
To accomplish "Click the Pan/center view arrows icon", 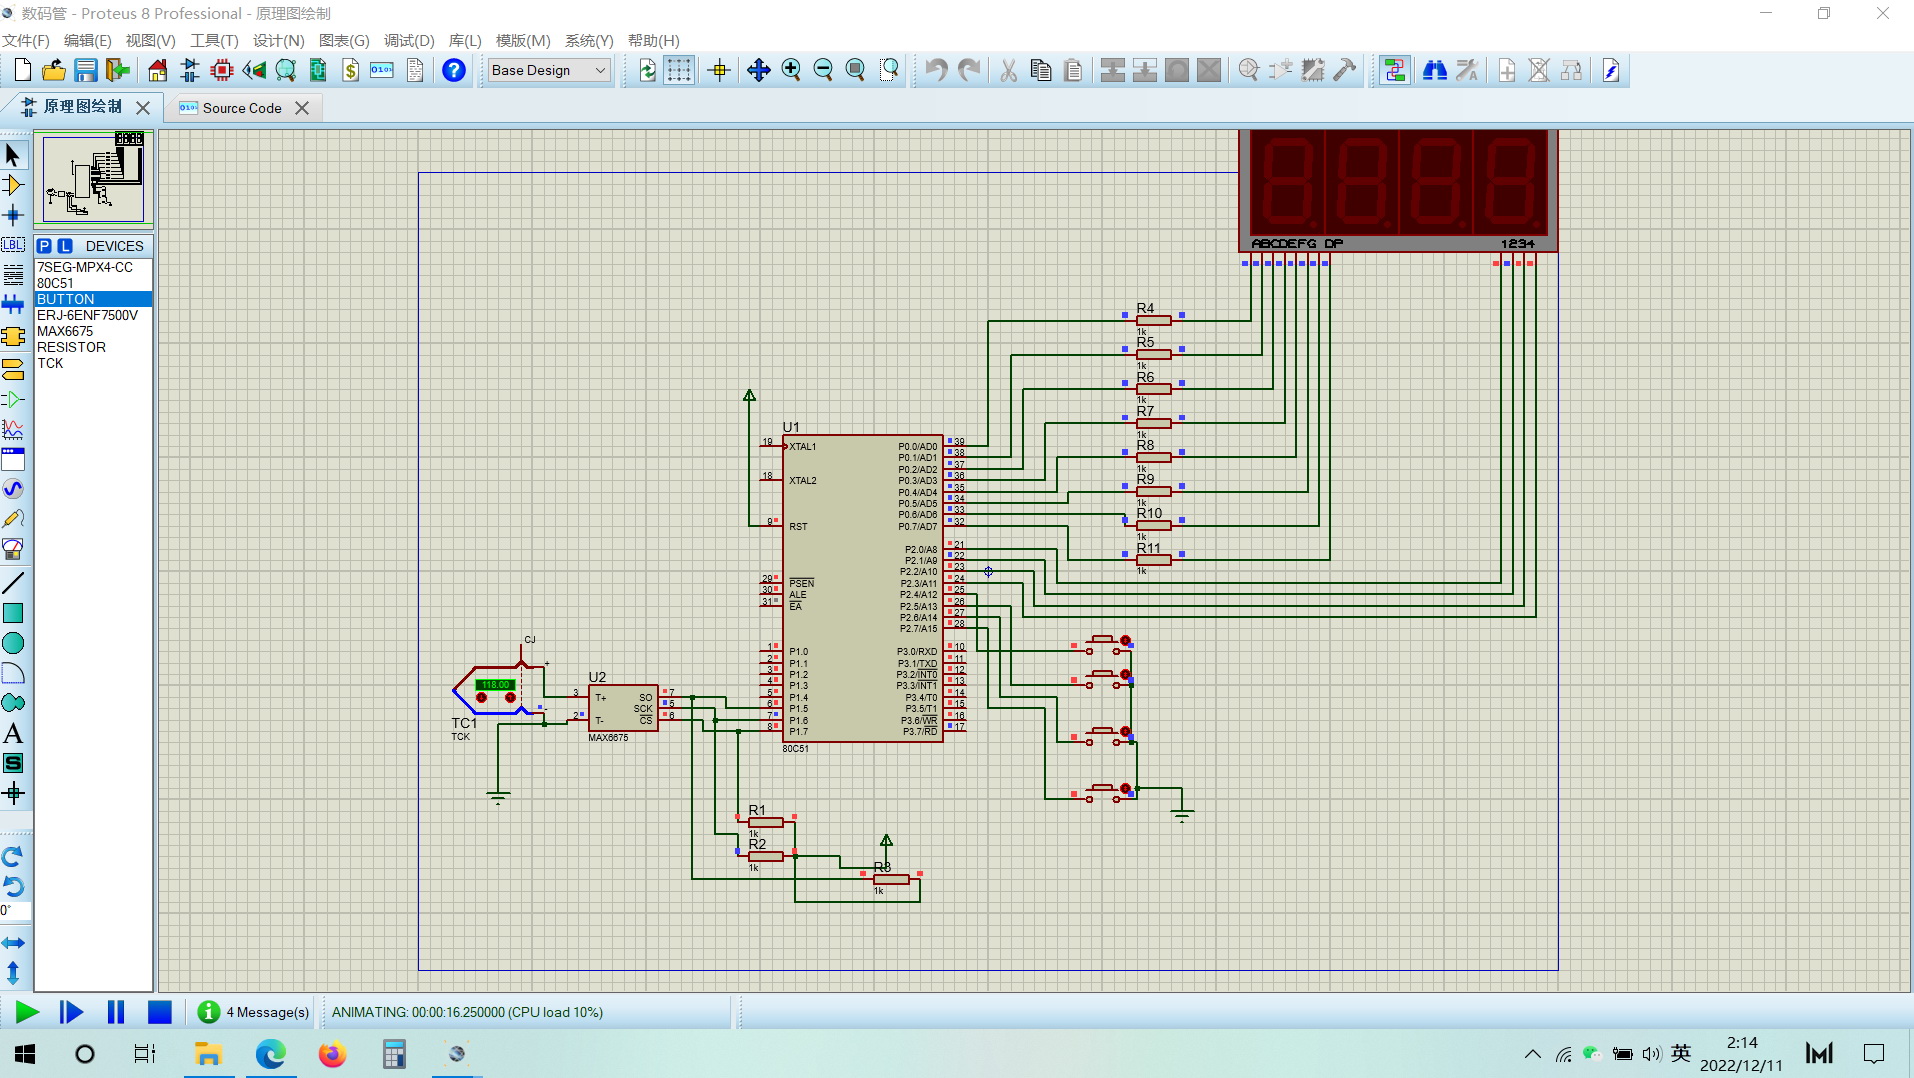I will [758, 70].
